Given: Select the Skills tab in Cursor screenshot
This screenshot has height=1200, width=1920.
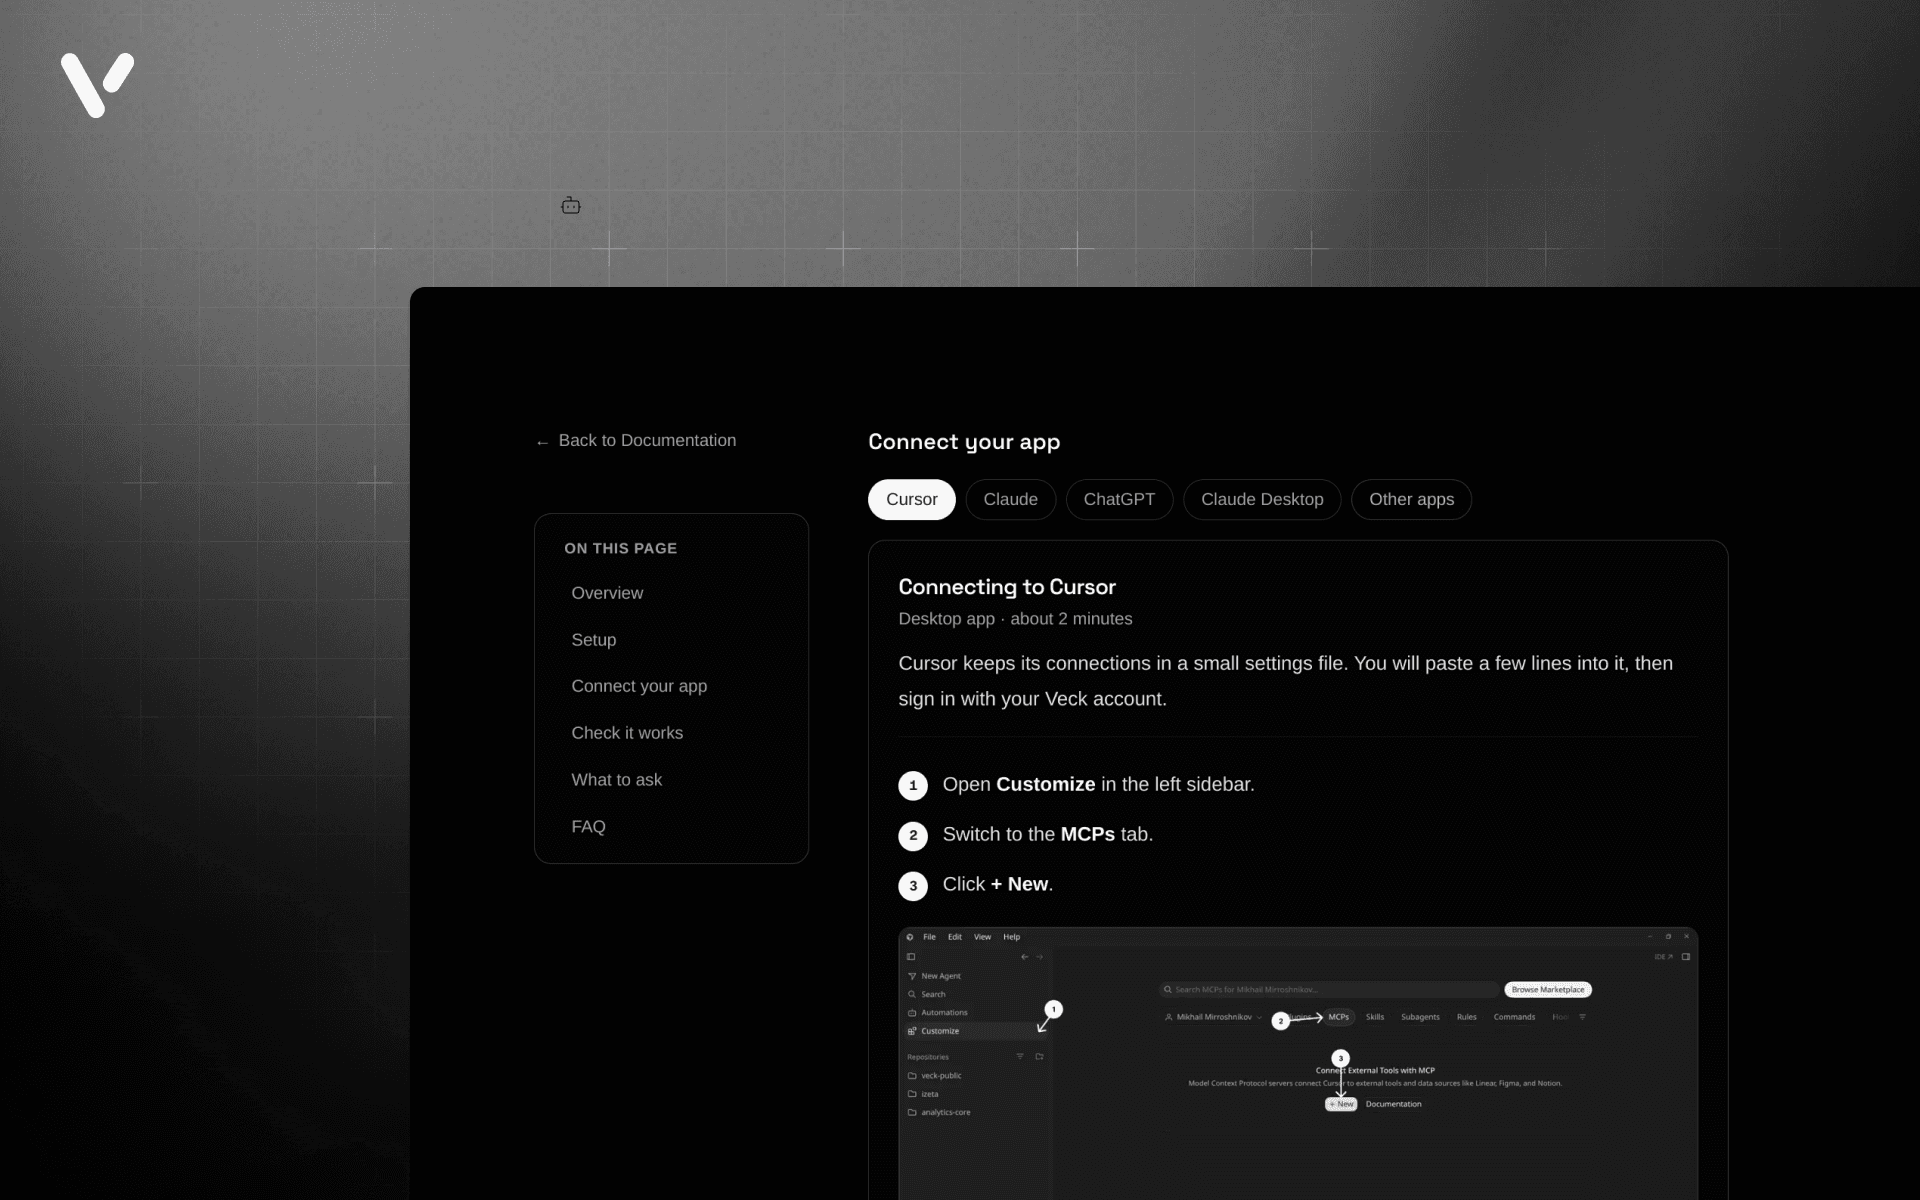Looking at the screenshot, I should tap(1375, 1017).
